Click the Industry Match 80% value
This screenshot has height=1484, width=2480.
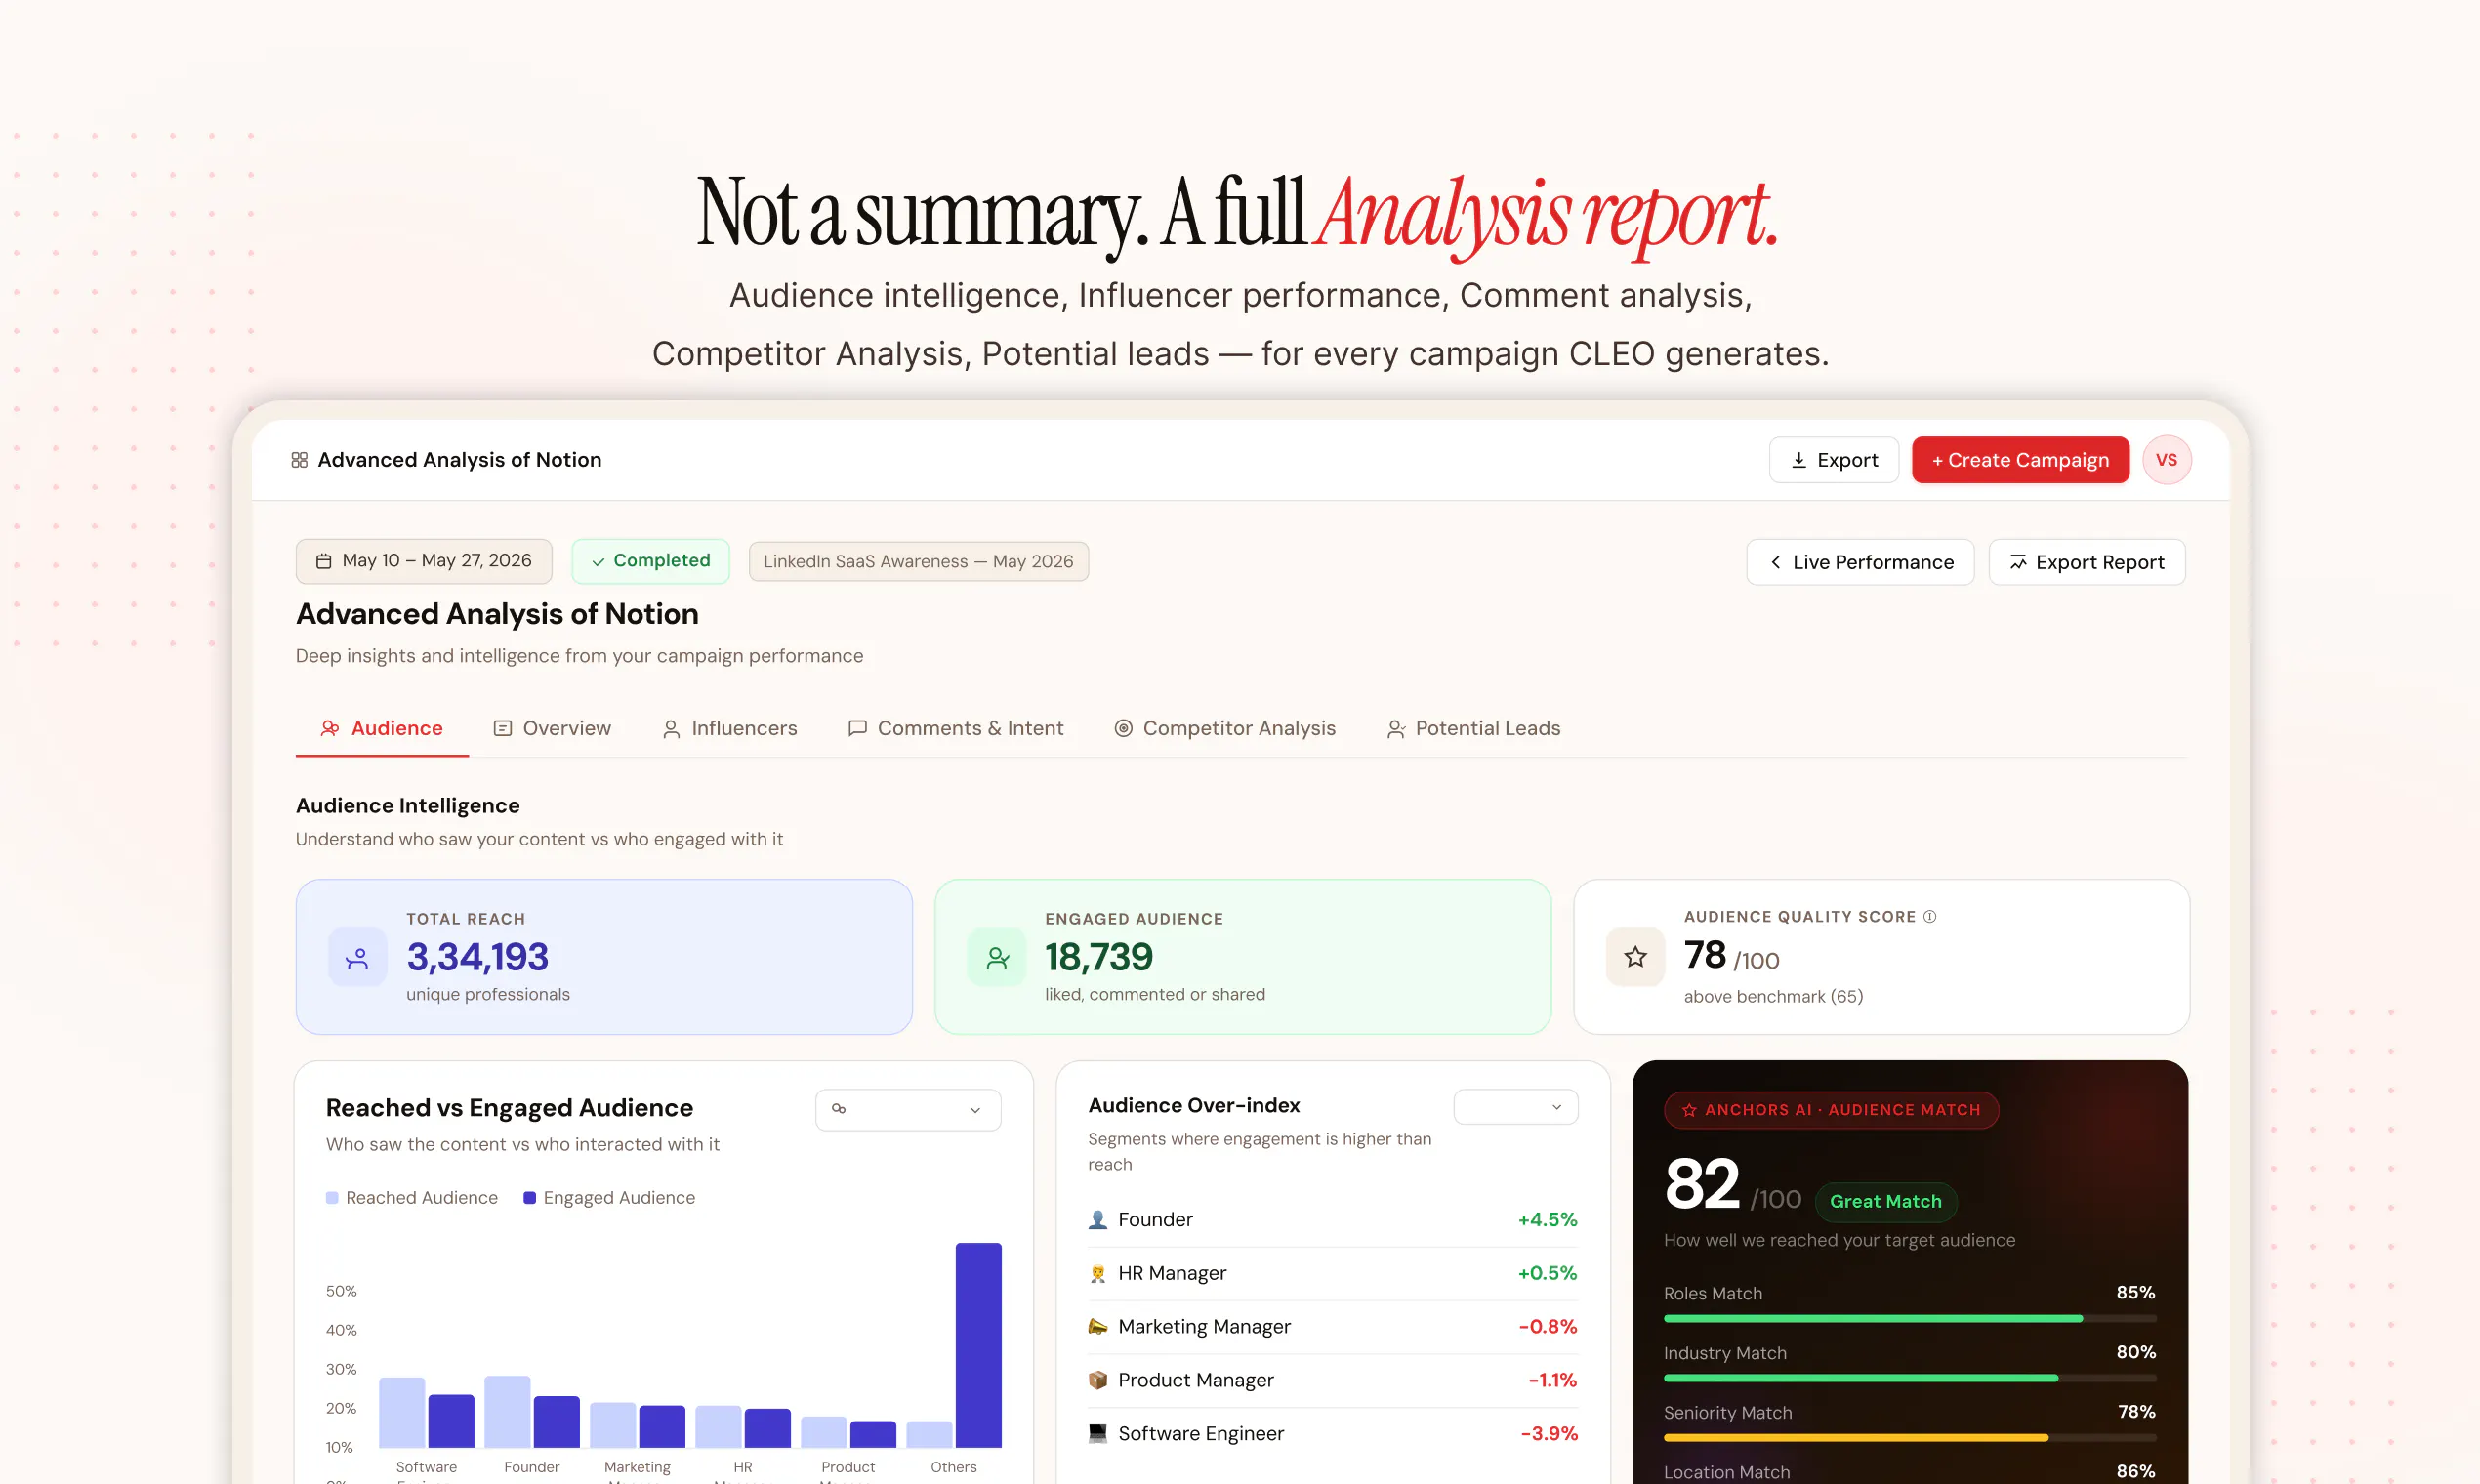[x=2136, y=1353]
